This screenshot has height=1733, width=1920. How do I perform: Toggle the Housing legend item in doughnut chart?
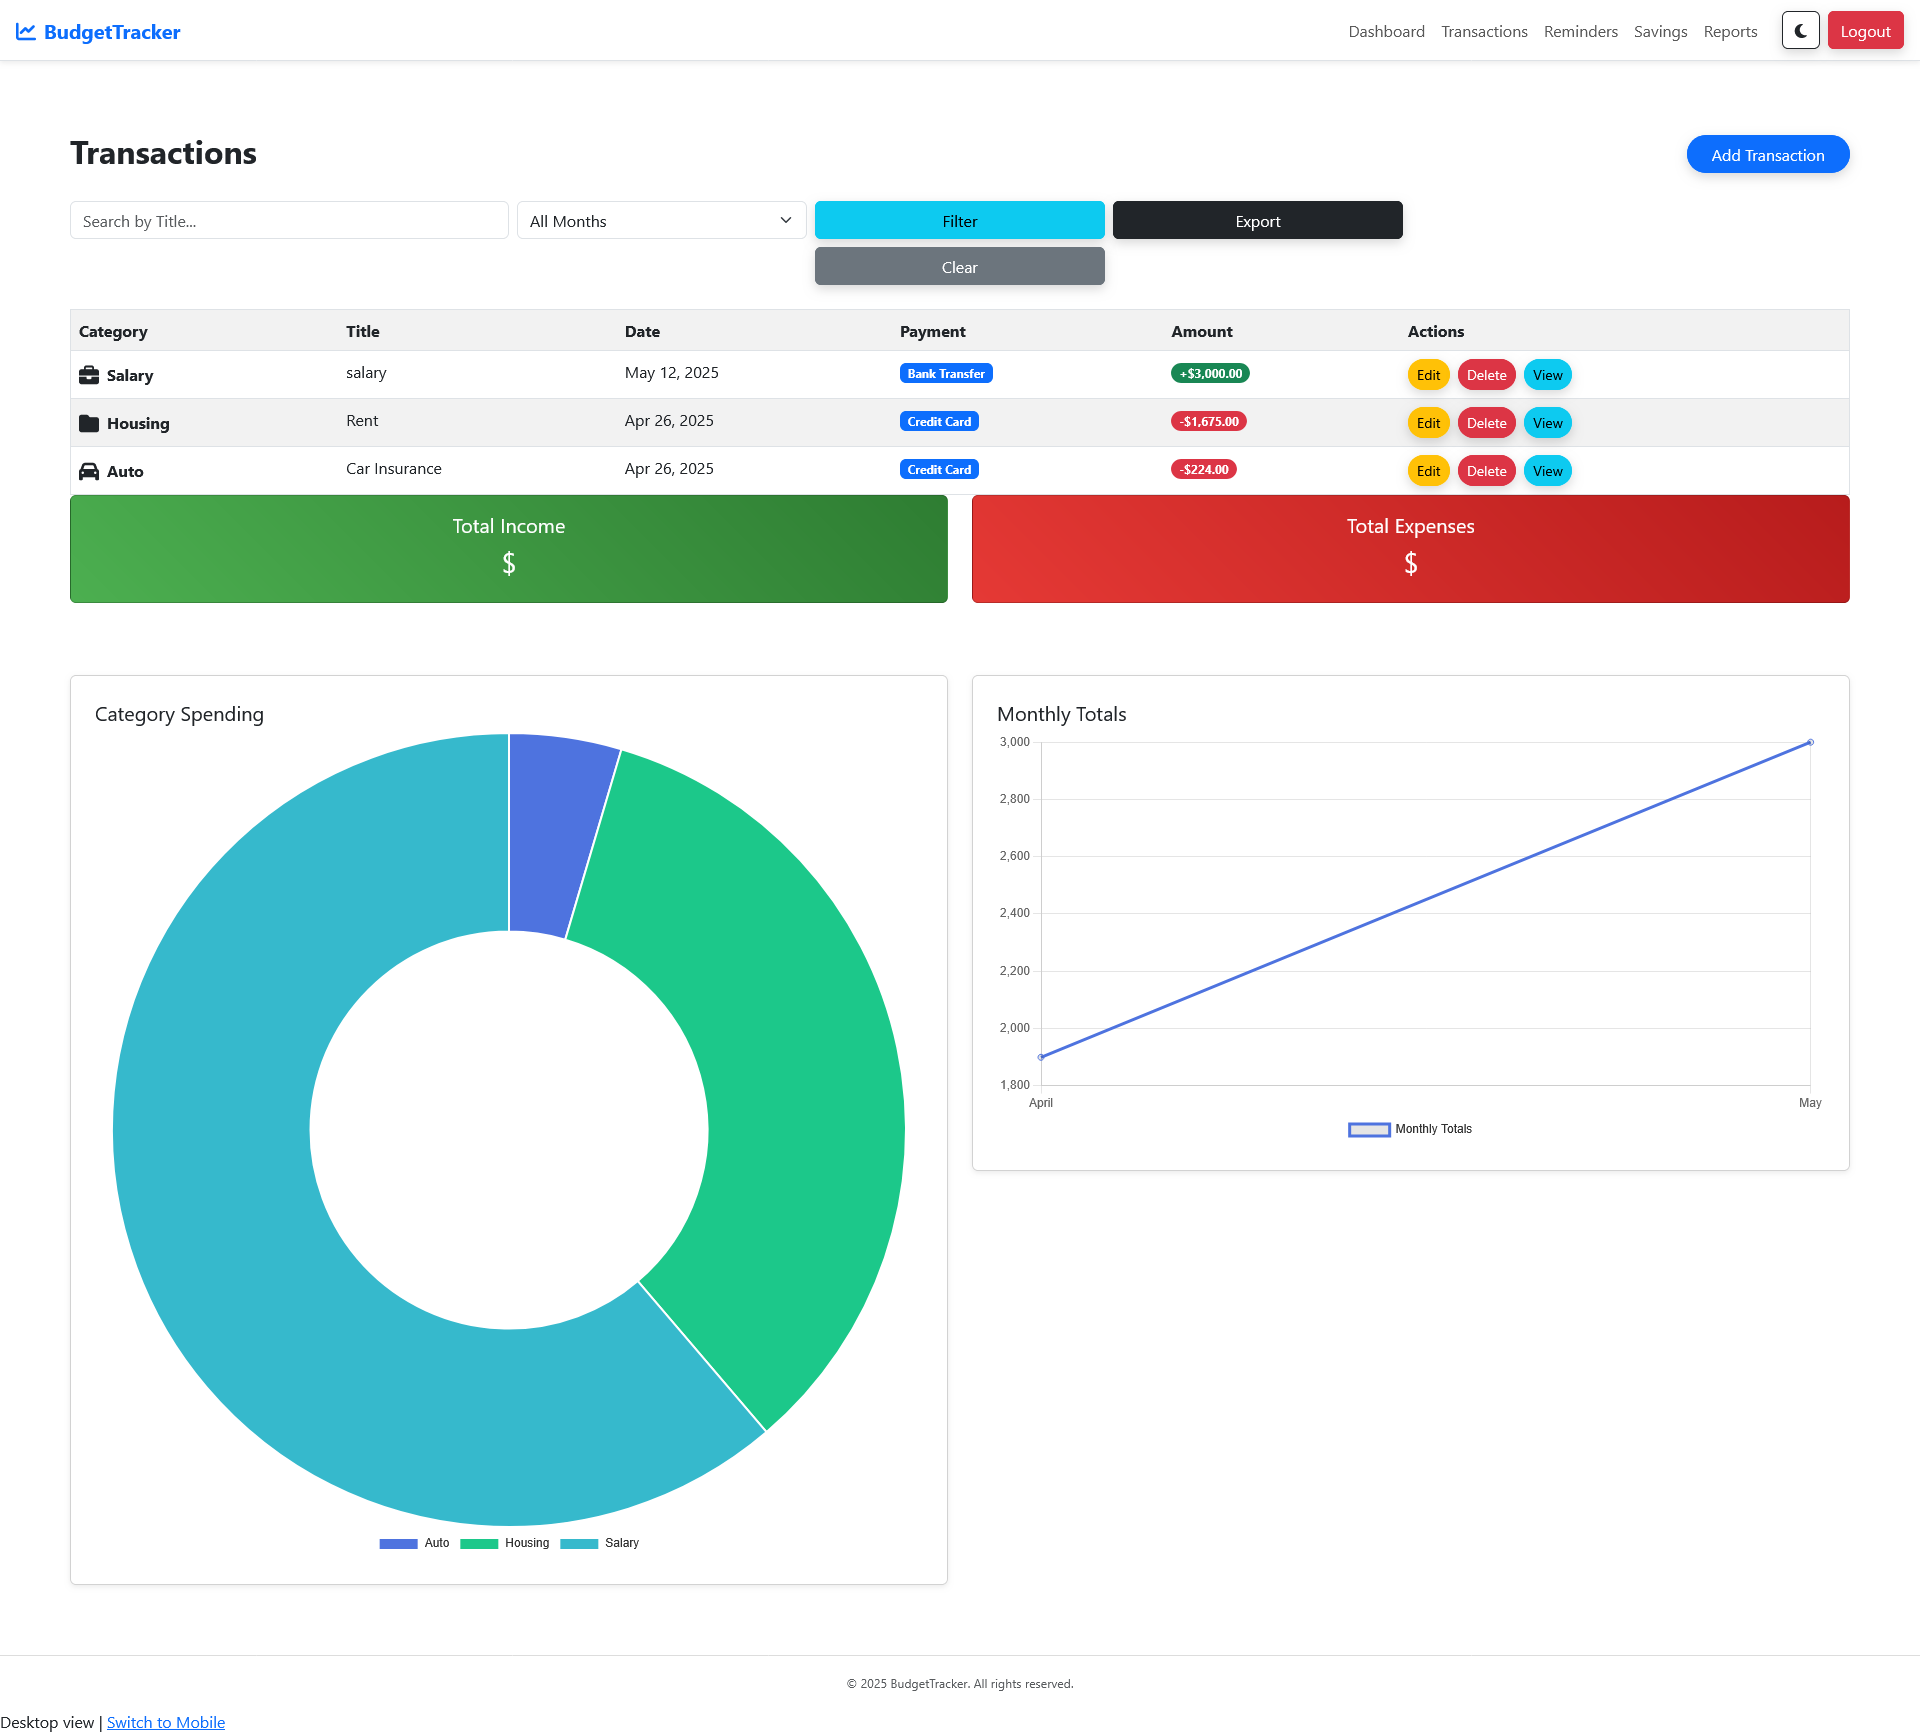tap(505, 1543)
